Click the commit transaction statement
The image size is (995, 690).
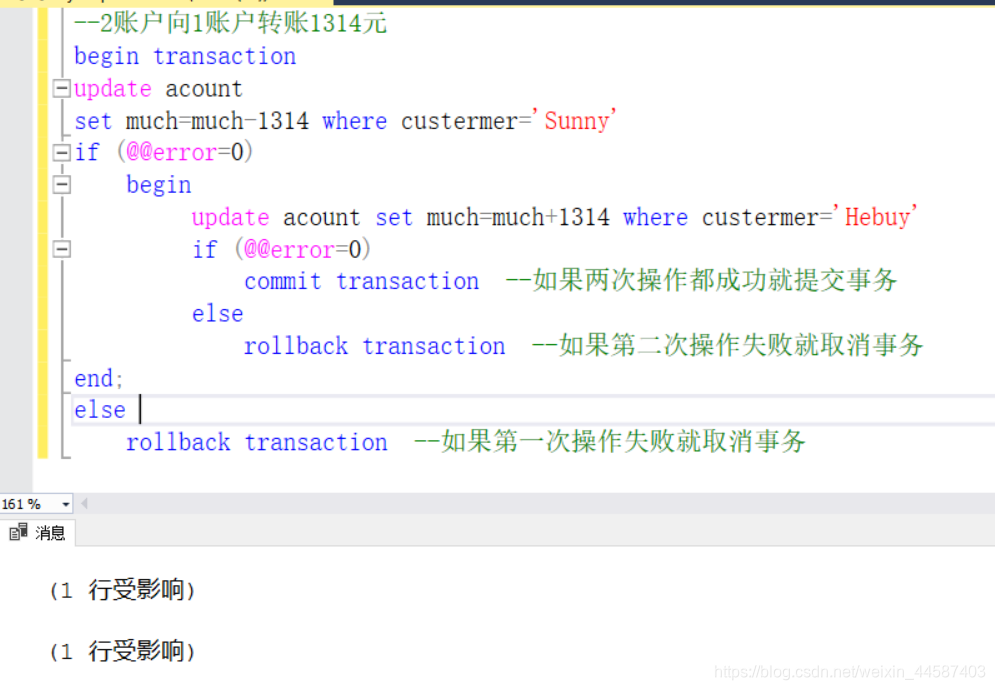pyautogui.click(x=362, y=281)
